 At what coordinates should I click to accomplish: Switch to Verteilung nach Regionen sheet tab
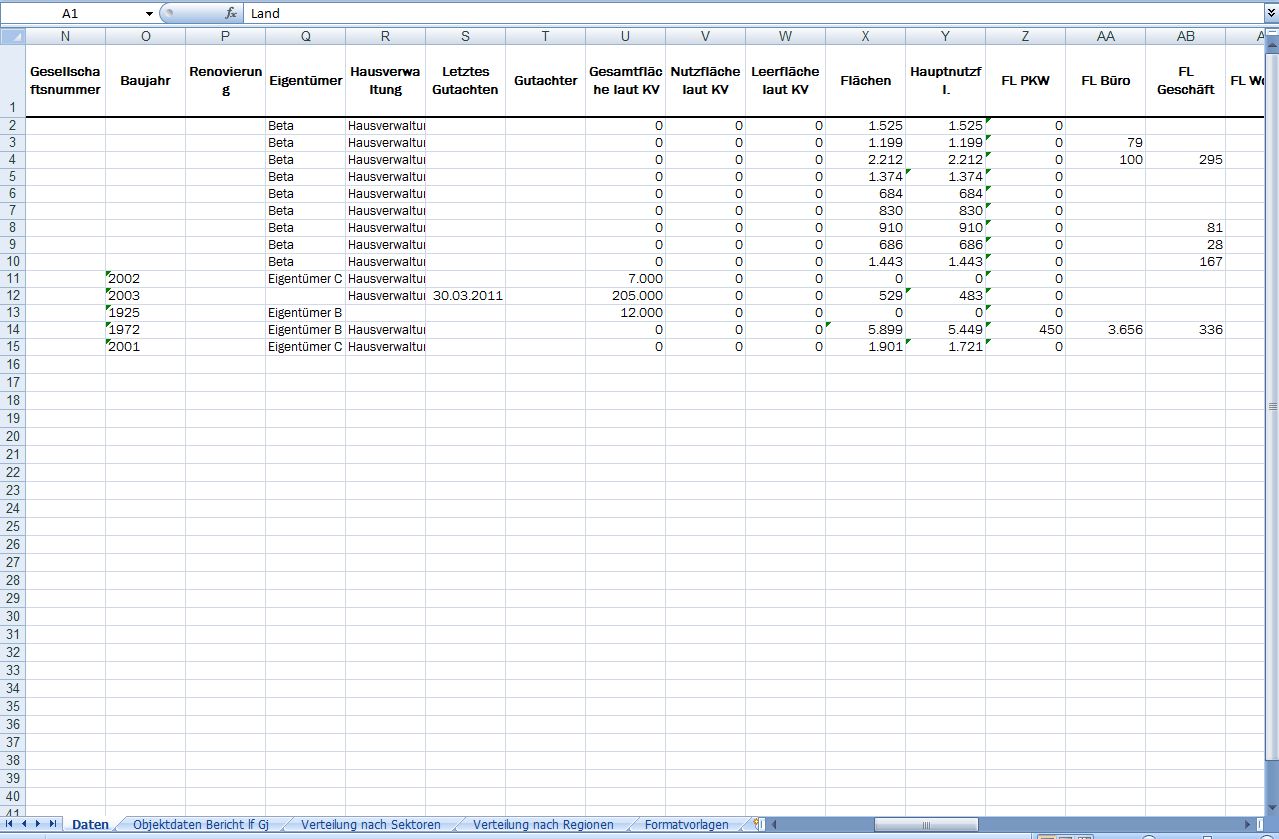point(543,825)
